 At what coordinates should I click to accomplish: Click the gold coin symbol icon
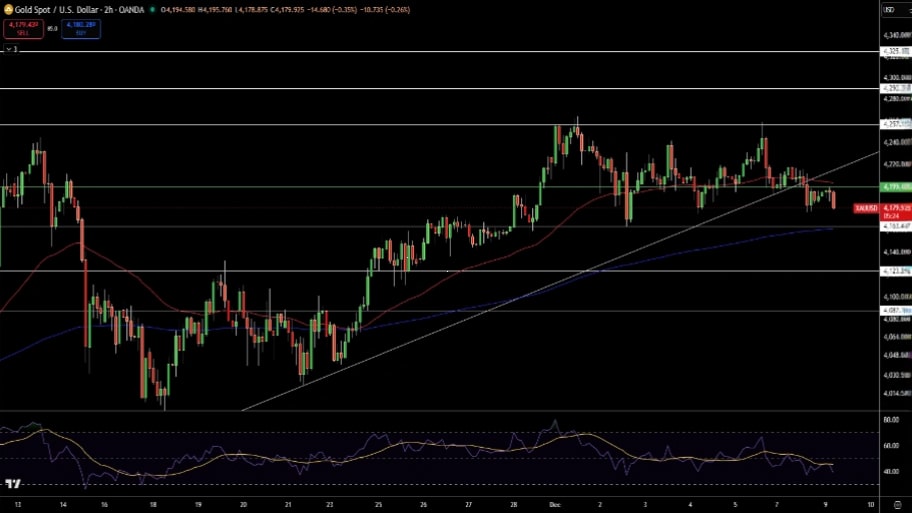8,9
